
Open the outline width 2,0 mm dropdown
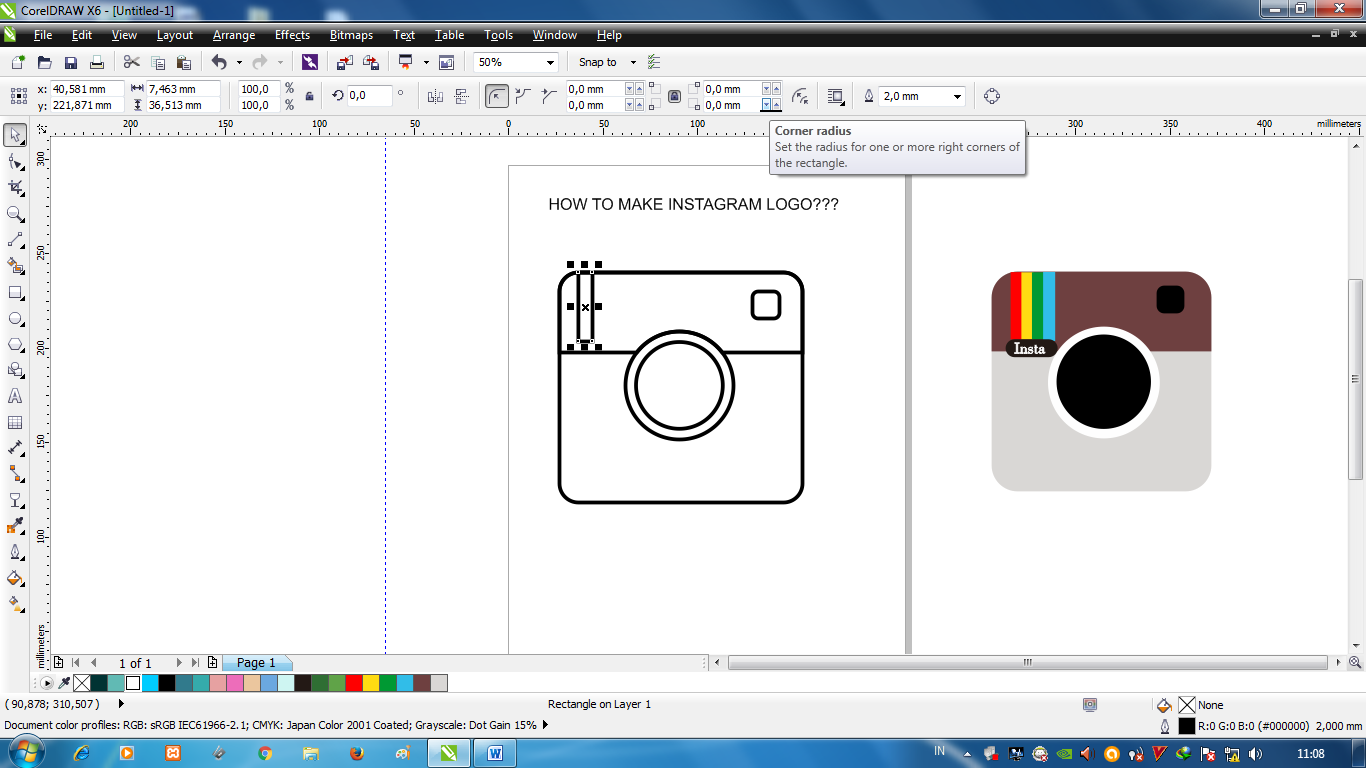click(957, 96)
